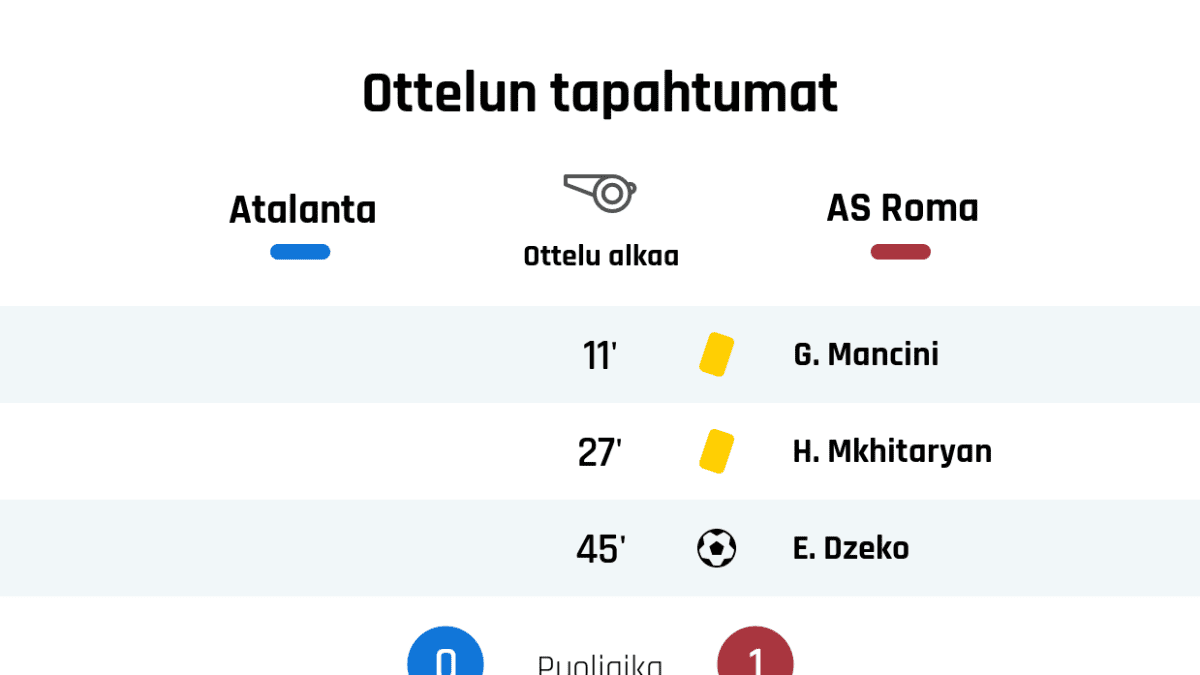Click the "Ottelun tapahtumat" heading
Screen dimensions: 1200x675
tap(600, 95)
